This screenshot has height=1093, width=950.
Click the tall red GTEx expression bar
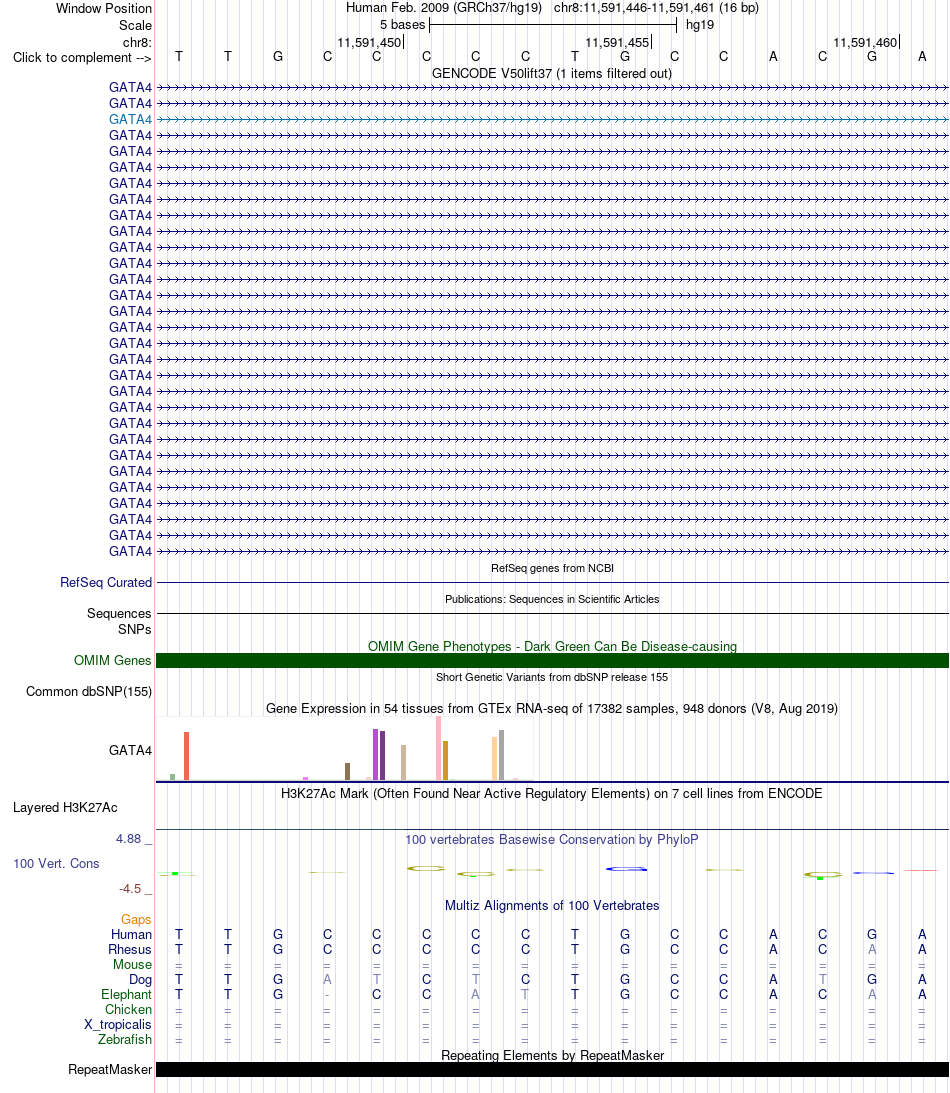point(186,756)
